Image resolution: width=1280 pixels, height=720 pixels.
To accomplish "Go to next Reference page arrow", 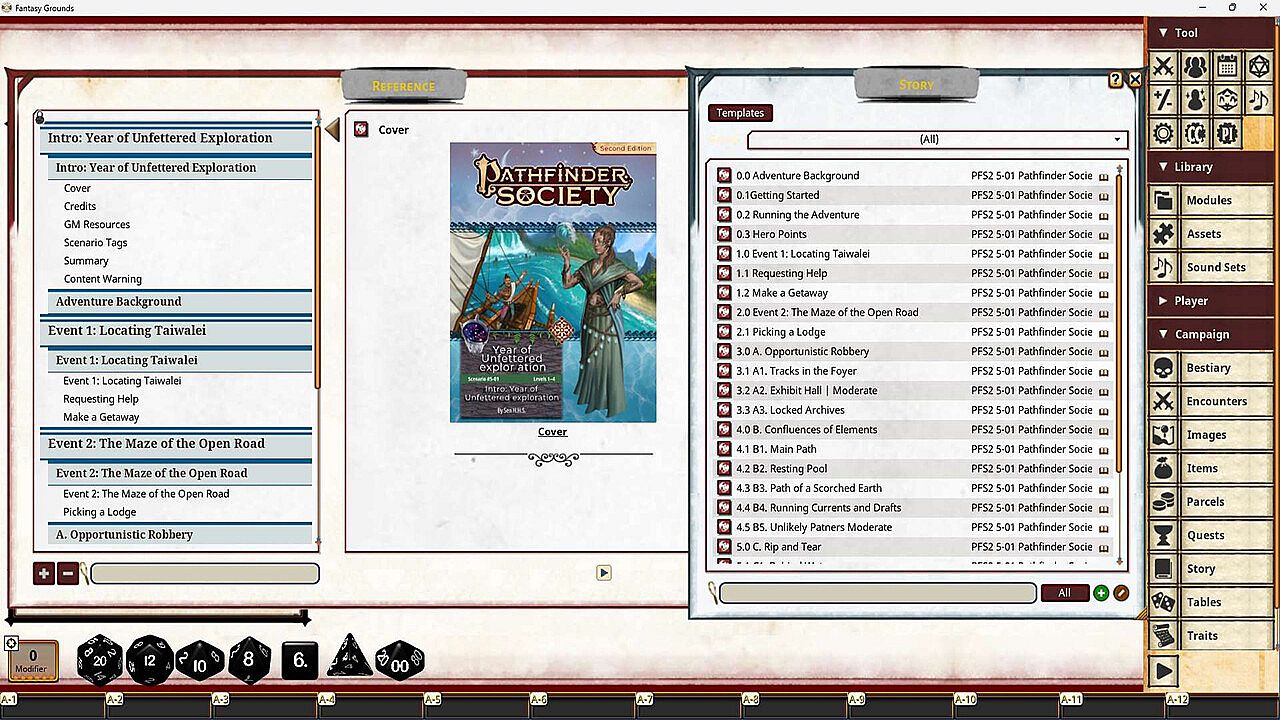I will [x=603, y=573].
